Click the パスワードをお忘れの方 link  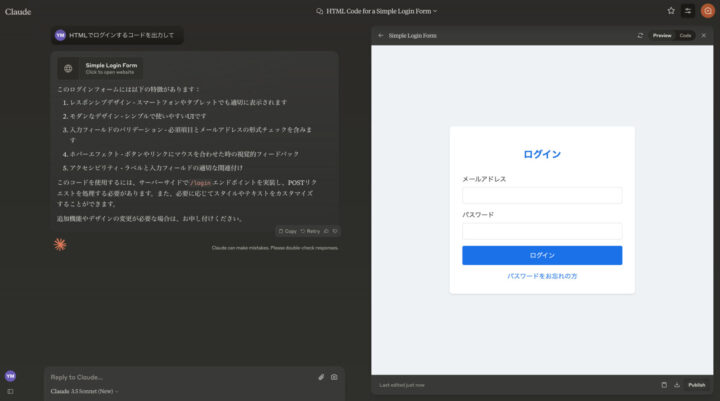[542, 275]
